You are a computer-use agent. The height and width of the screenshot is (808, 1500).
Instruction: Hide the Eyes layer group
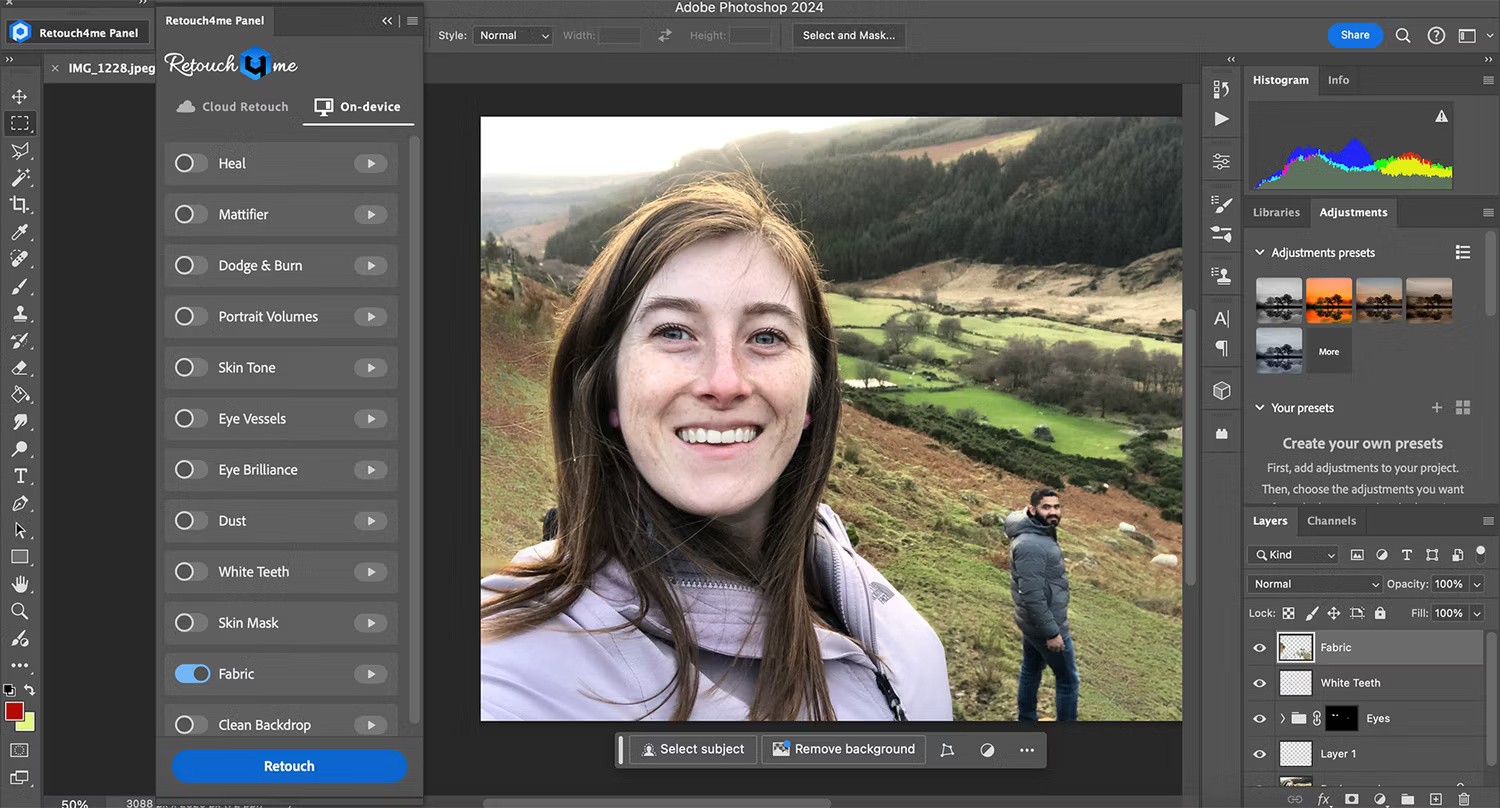point(1259,718)
